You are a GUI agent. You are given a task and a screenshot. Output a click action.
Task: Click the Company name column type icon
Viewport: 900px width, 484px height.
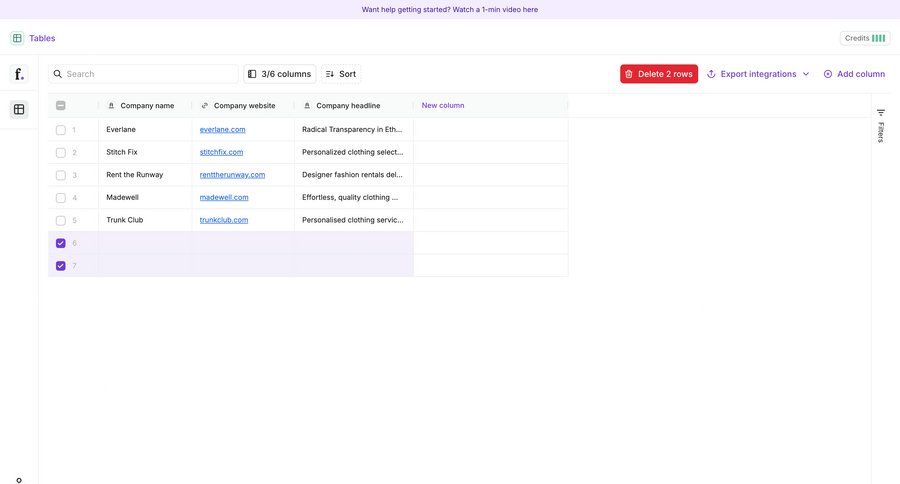point(111,105)
